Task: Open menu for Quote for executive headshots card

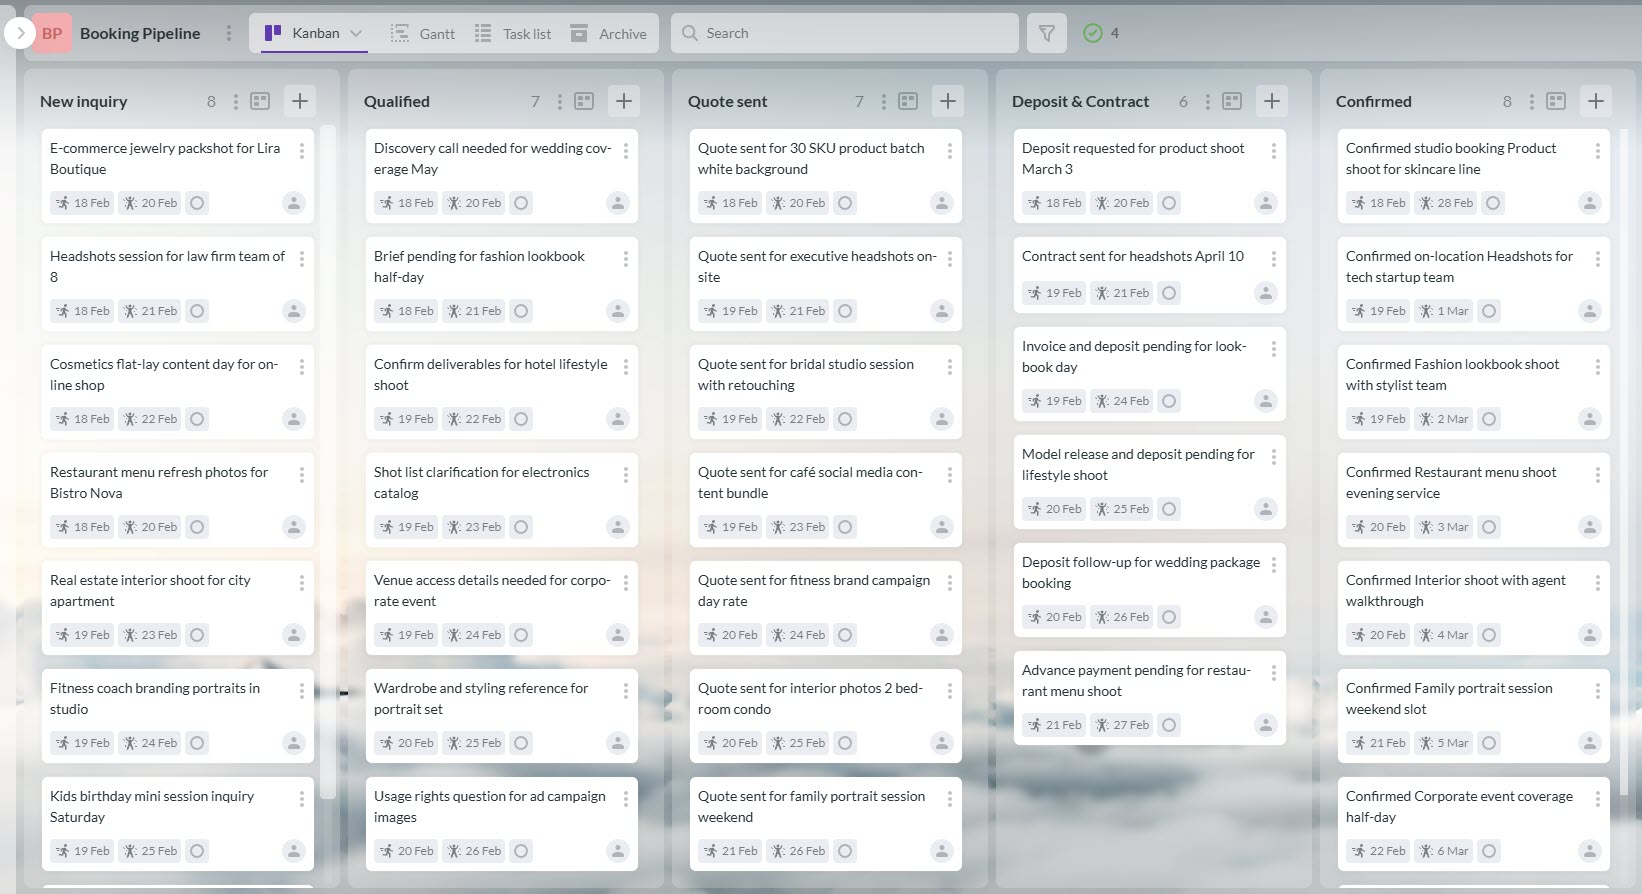Action: pyautogui.click(x=950, y=259)
